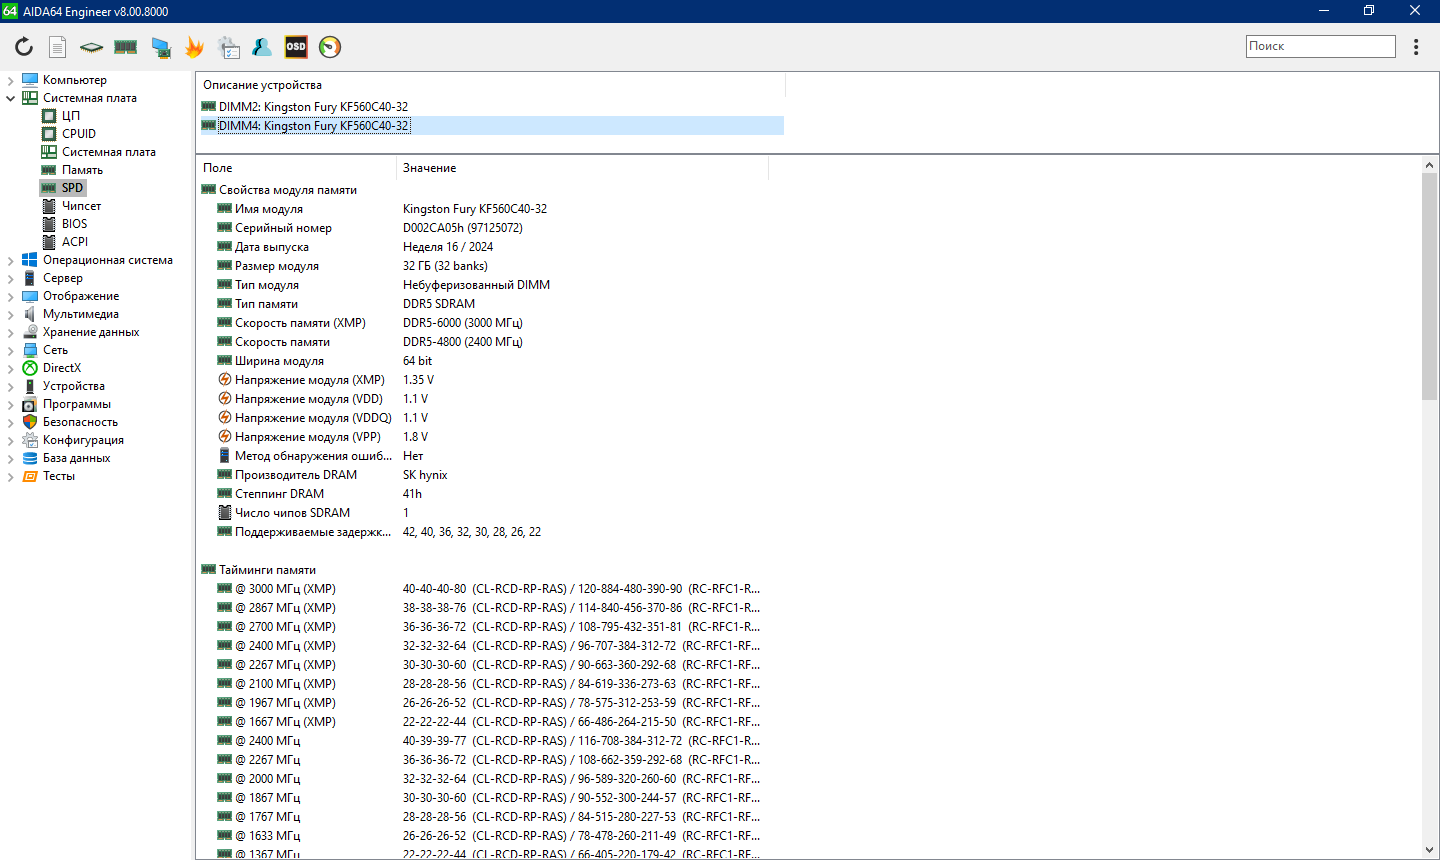Open the memory module benchmark icon
This screenshot has height=860, width=1440.
pyautogui.click(x=125, y=47)
